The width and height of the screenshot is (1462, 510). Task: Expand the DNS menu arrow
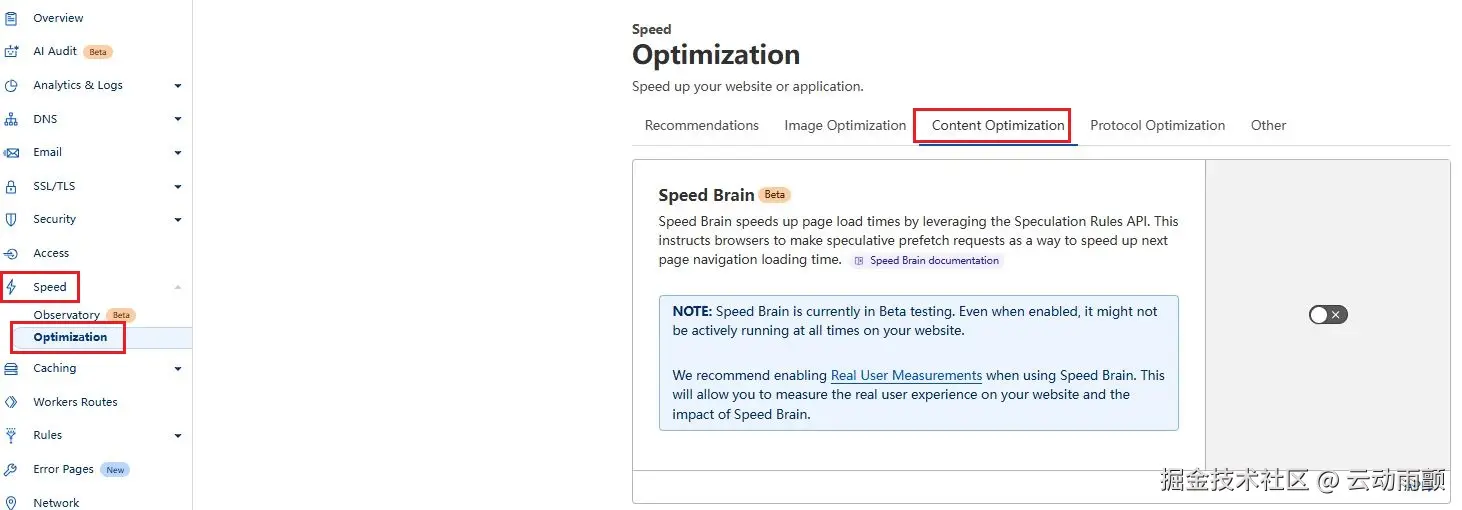pyautogui.click(x=178, y=119)
